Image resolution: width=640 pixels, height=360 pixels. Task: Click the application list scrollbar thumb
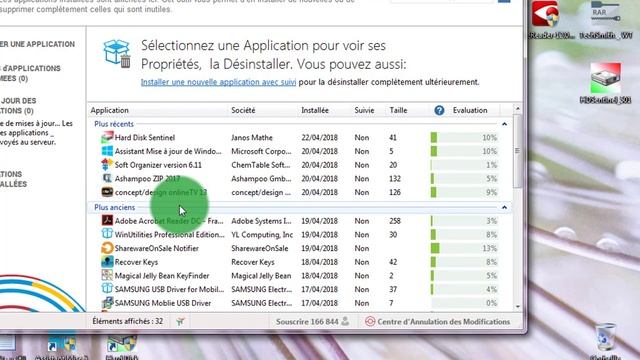[x=517, y=151]
